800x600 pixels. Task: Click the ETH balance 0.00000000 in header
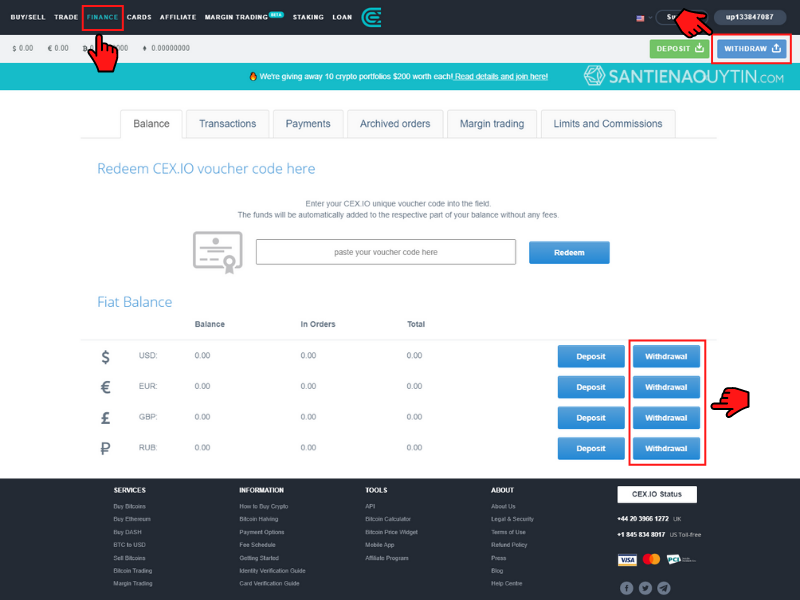[166, 48]
